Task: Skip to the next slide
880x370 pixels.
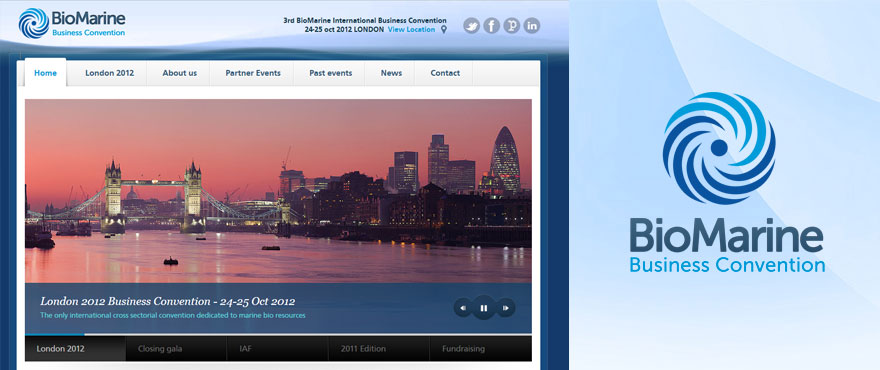Action: pos(505,308)
